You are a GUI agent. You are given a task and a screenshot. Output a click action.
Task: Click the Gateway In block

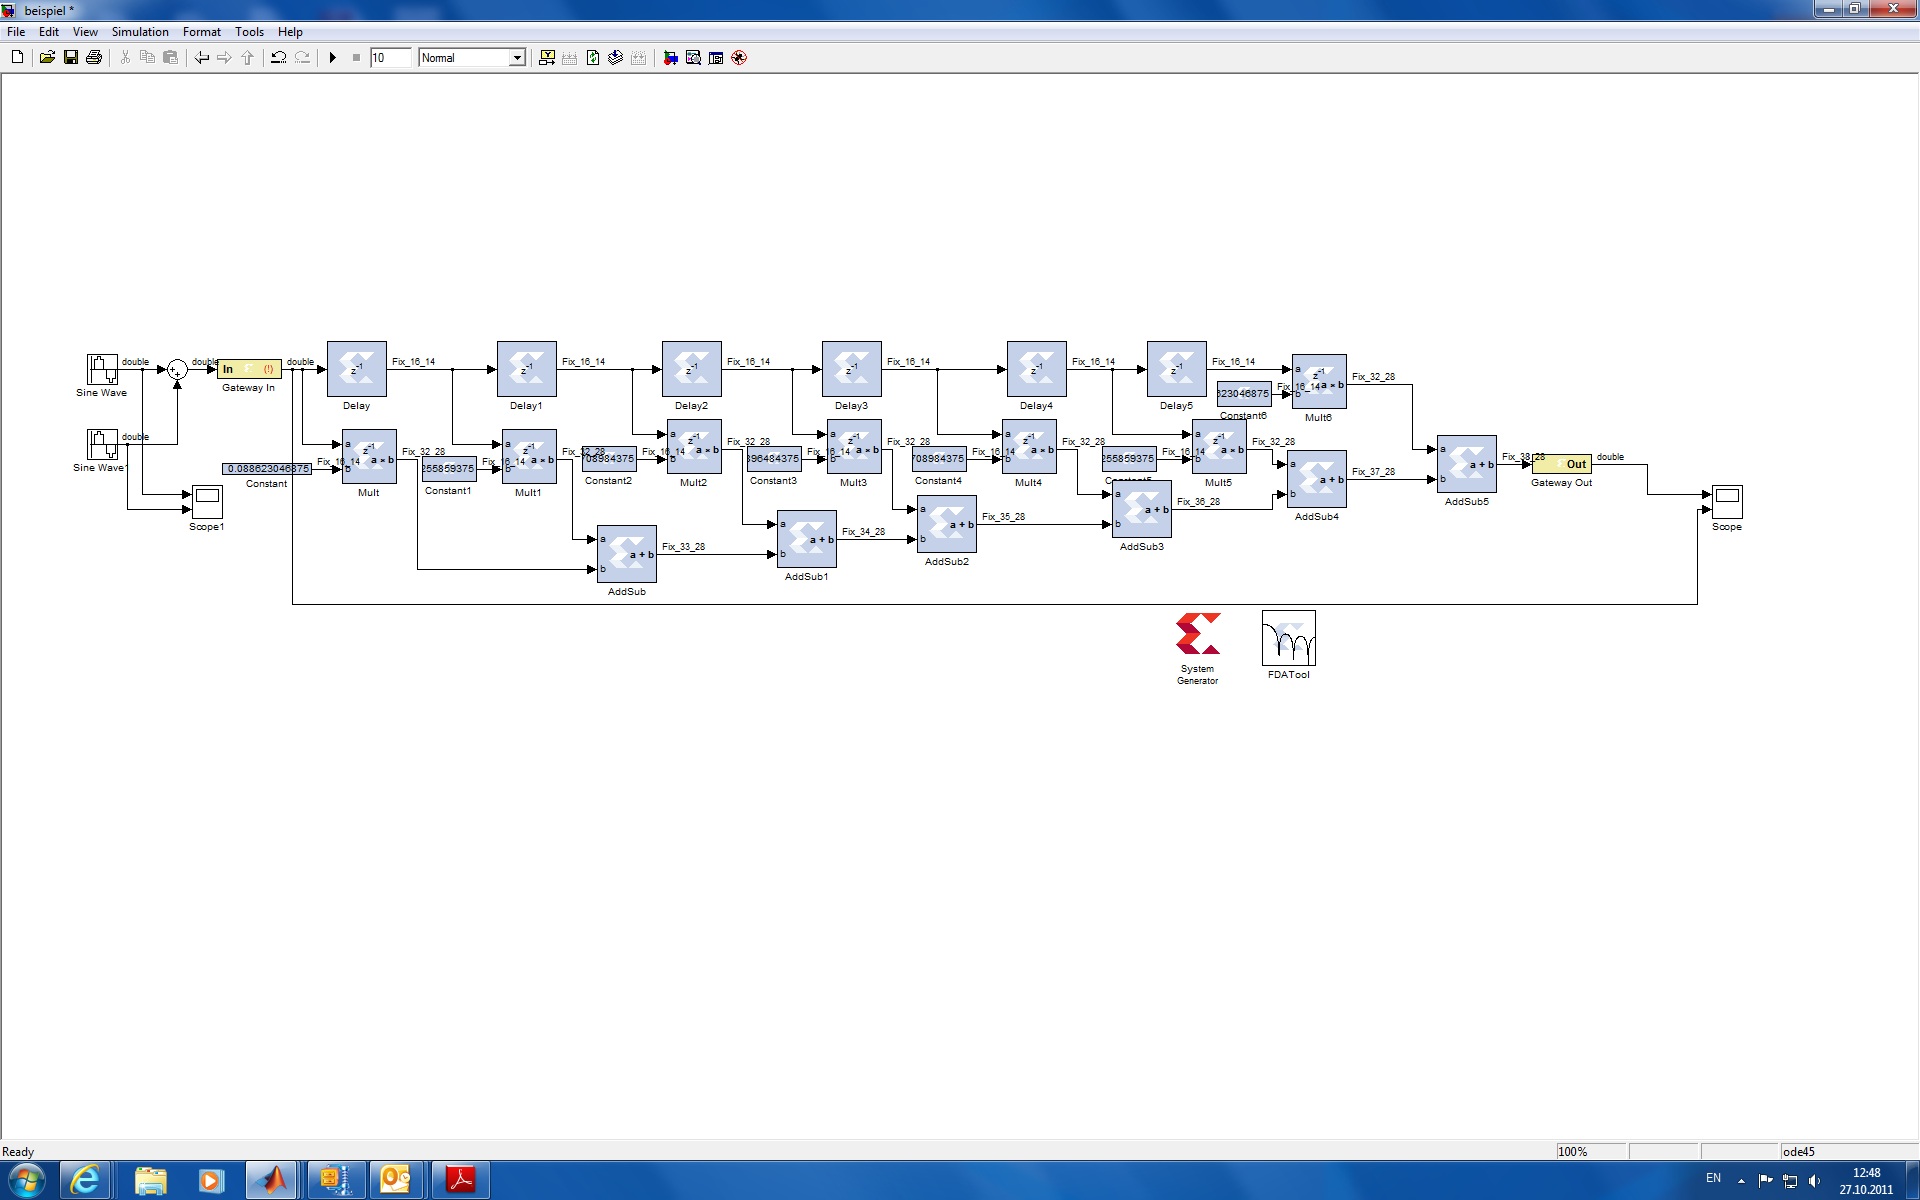click(x=249, y=369)
